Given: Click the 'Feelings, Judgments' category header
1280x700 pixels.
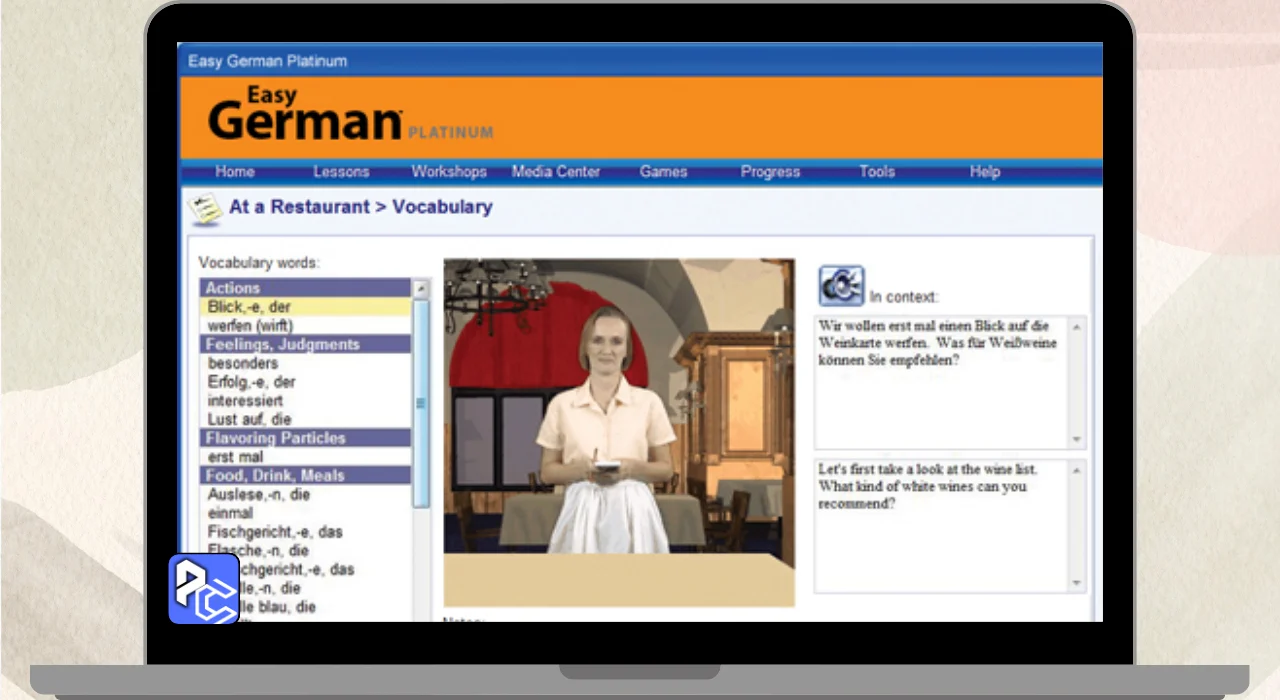Looking at the screenshot, I should tap(282, 344).
